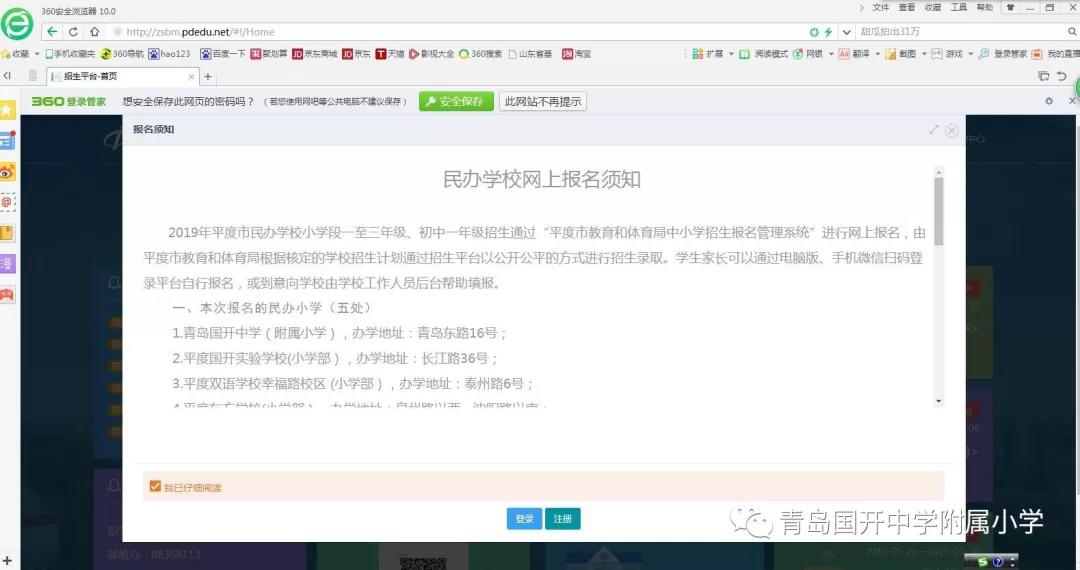Open the 登录管家 login manager tool
Image resolution: width=1080 pixels, height=570 pixels.
click(1003, 54)
